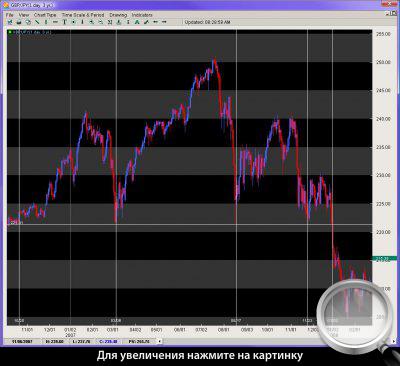
Task: Click the 220.00 price axis label
Action: point(383,232)
